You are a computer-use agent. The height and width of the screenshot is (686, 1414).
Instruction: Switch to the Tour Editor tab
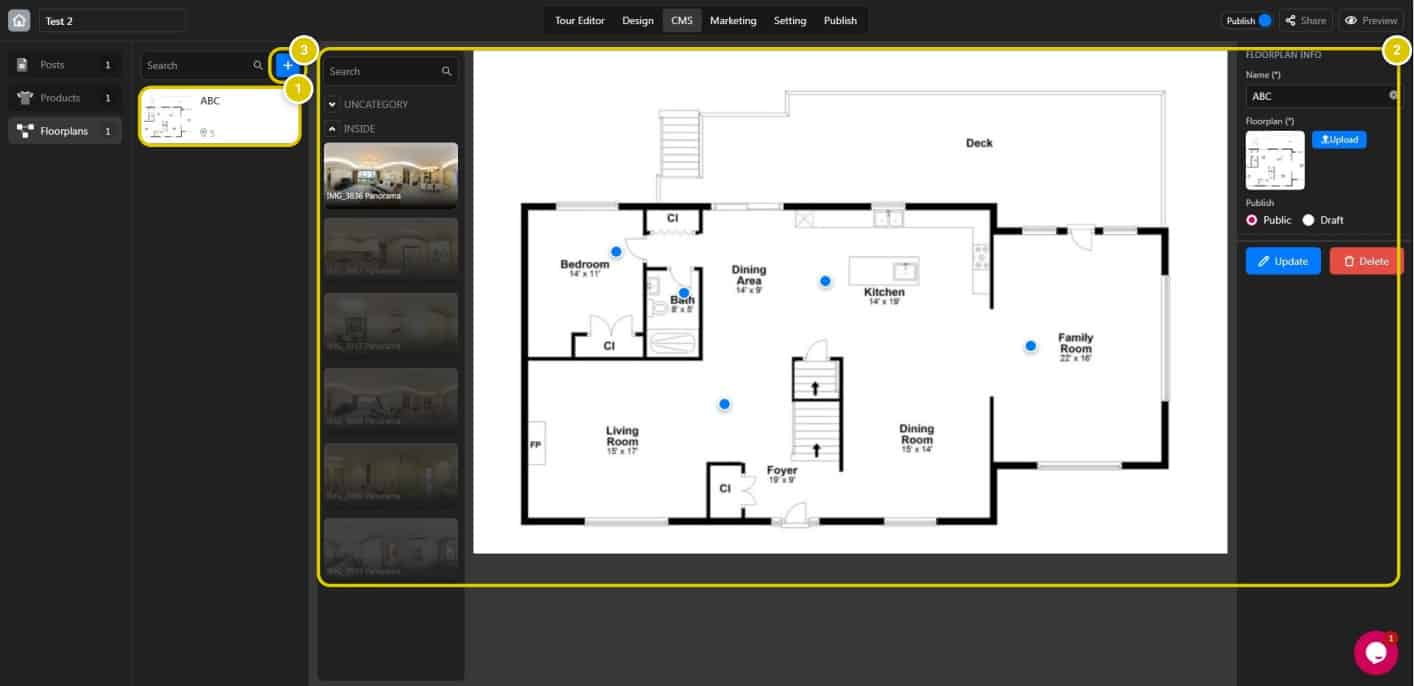(580, 20)
